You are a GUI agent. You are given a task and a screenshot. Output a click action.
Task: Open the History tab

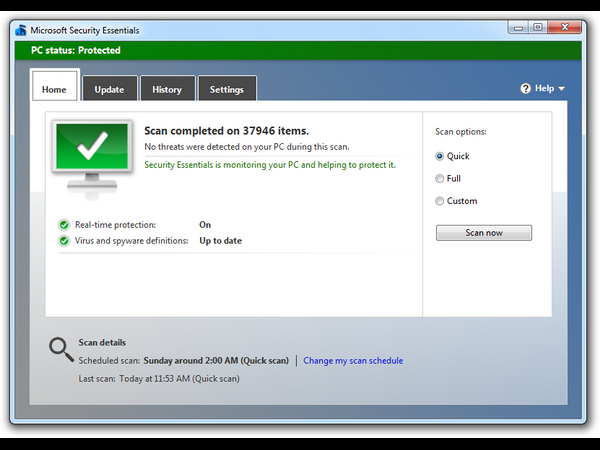[x=167, y=89]
